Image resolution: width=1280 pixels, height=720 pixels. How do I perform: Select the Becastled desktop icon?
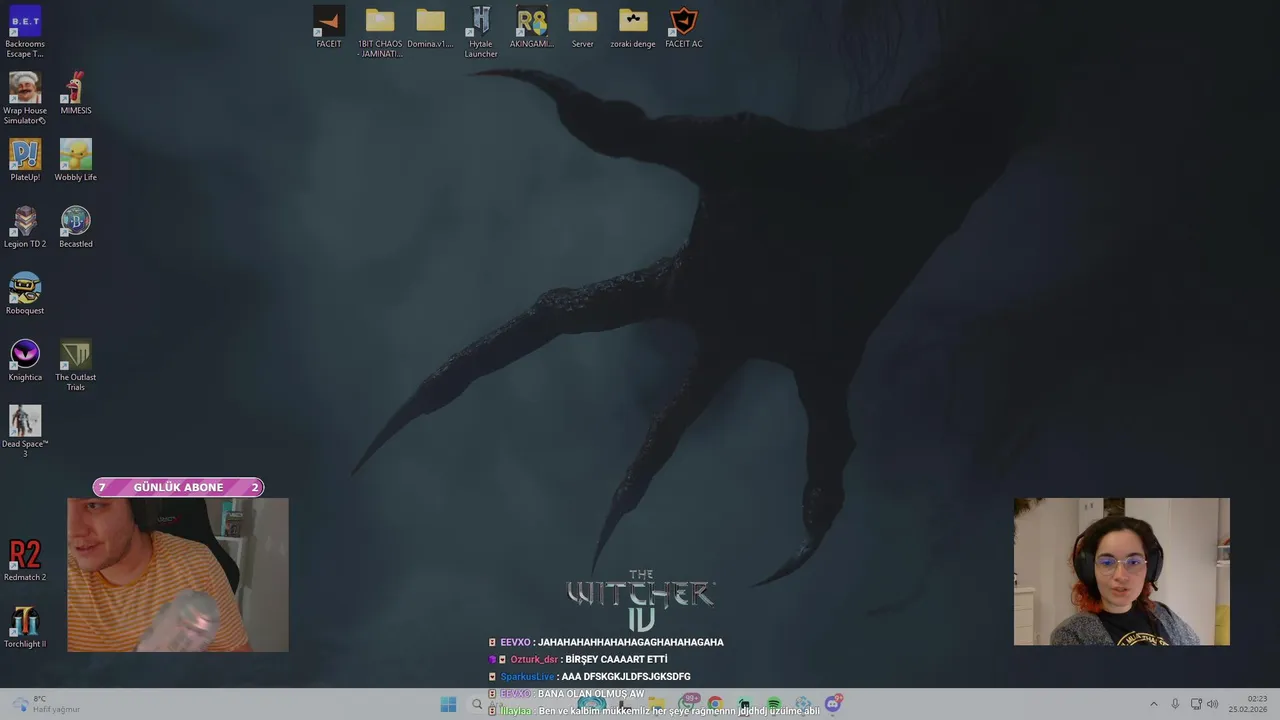pyautogui.click(x=76, y=227)
